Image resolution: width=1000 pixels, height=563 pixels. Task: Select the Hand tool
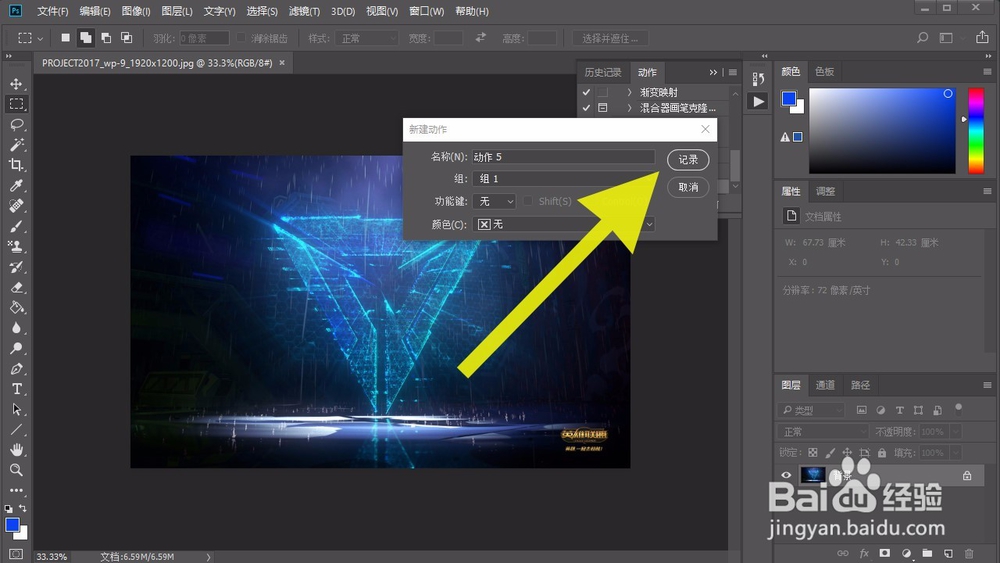pos(17,450)
